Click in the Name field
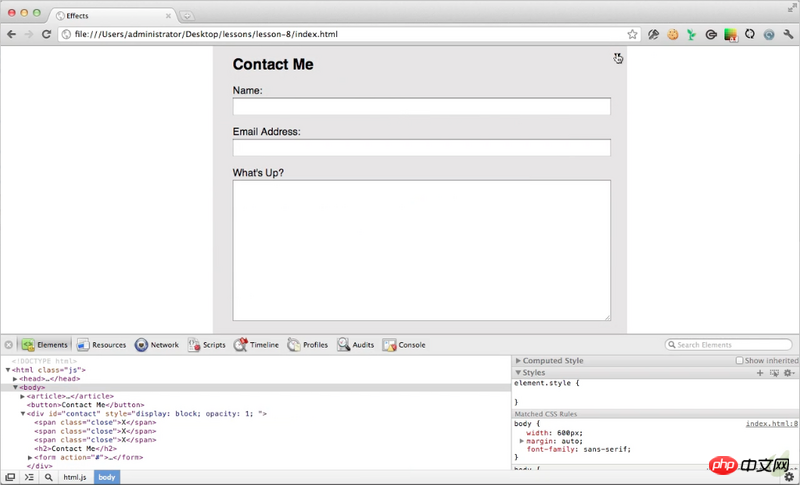 (421, 106)
